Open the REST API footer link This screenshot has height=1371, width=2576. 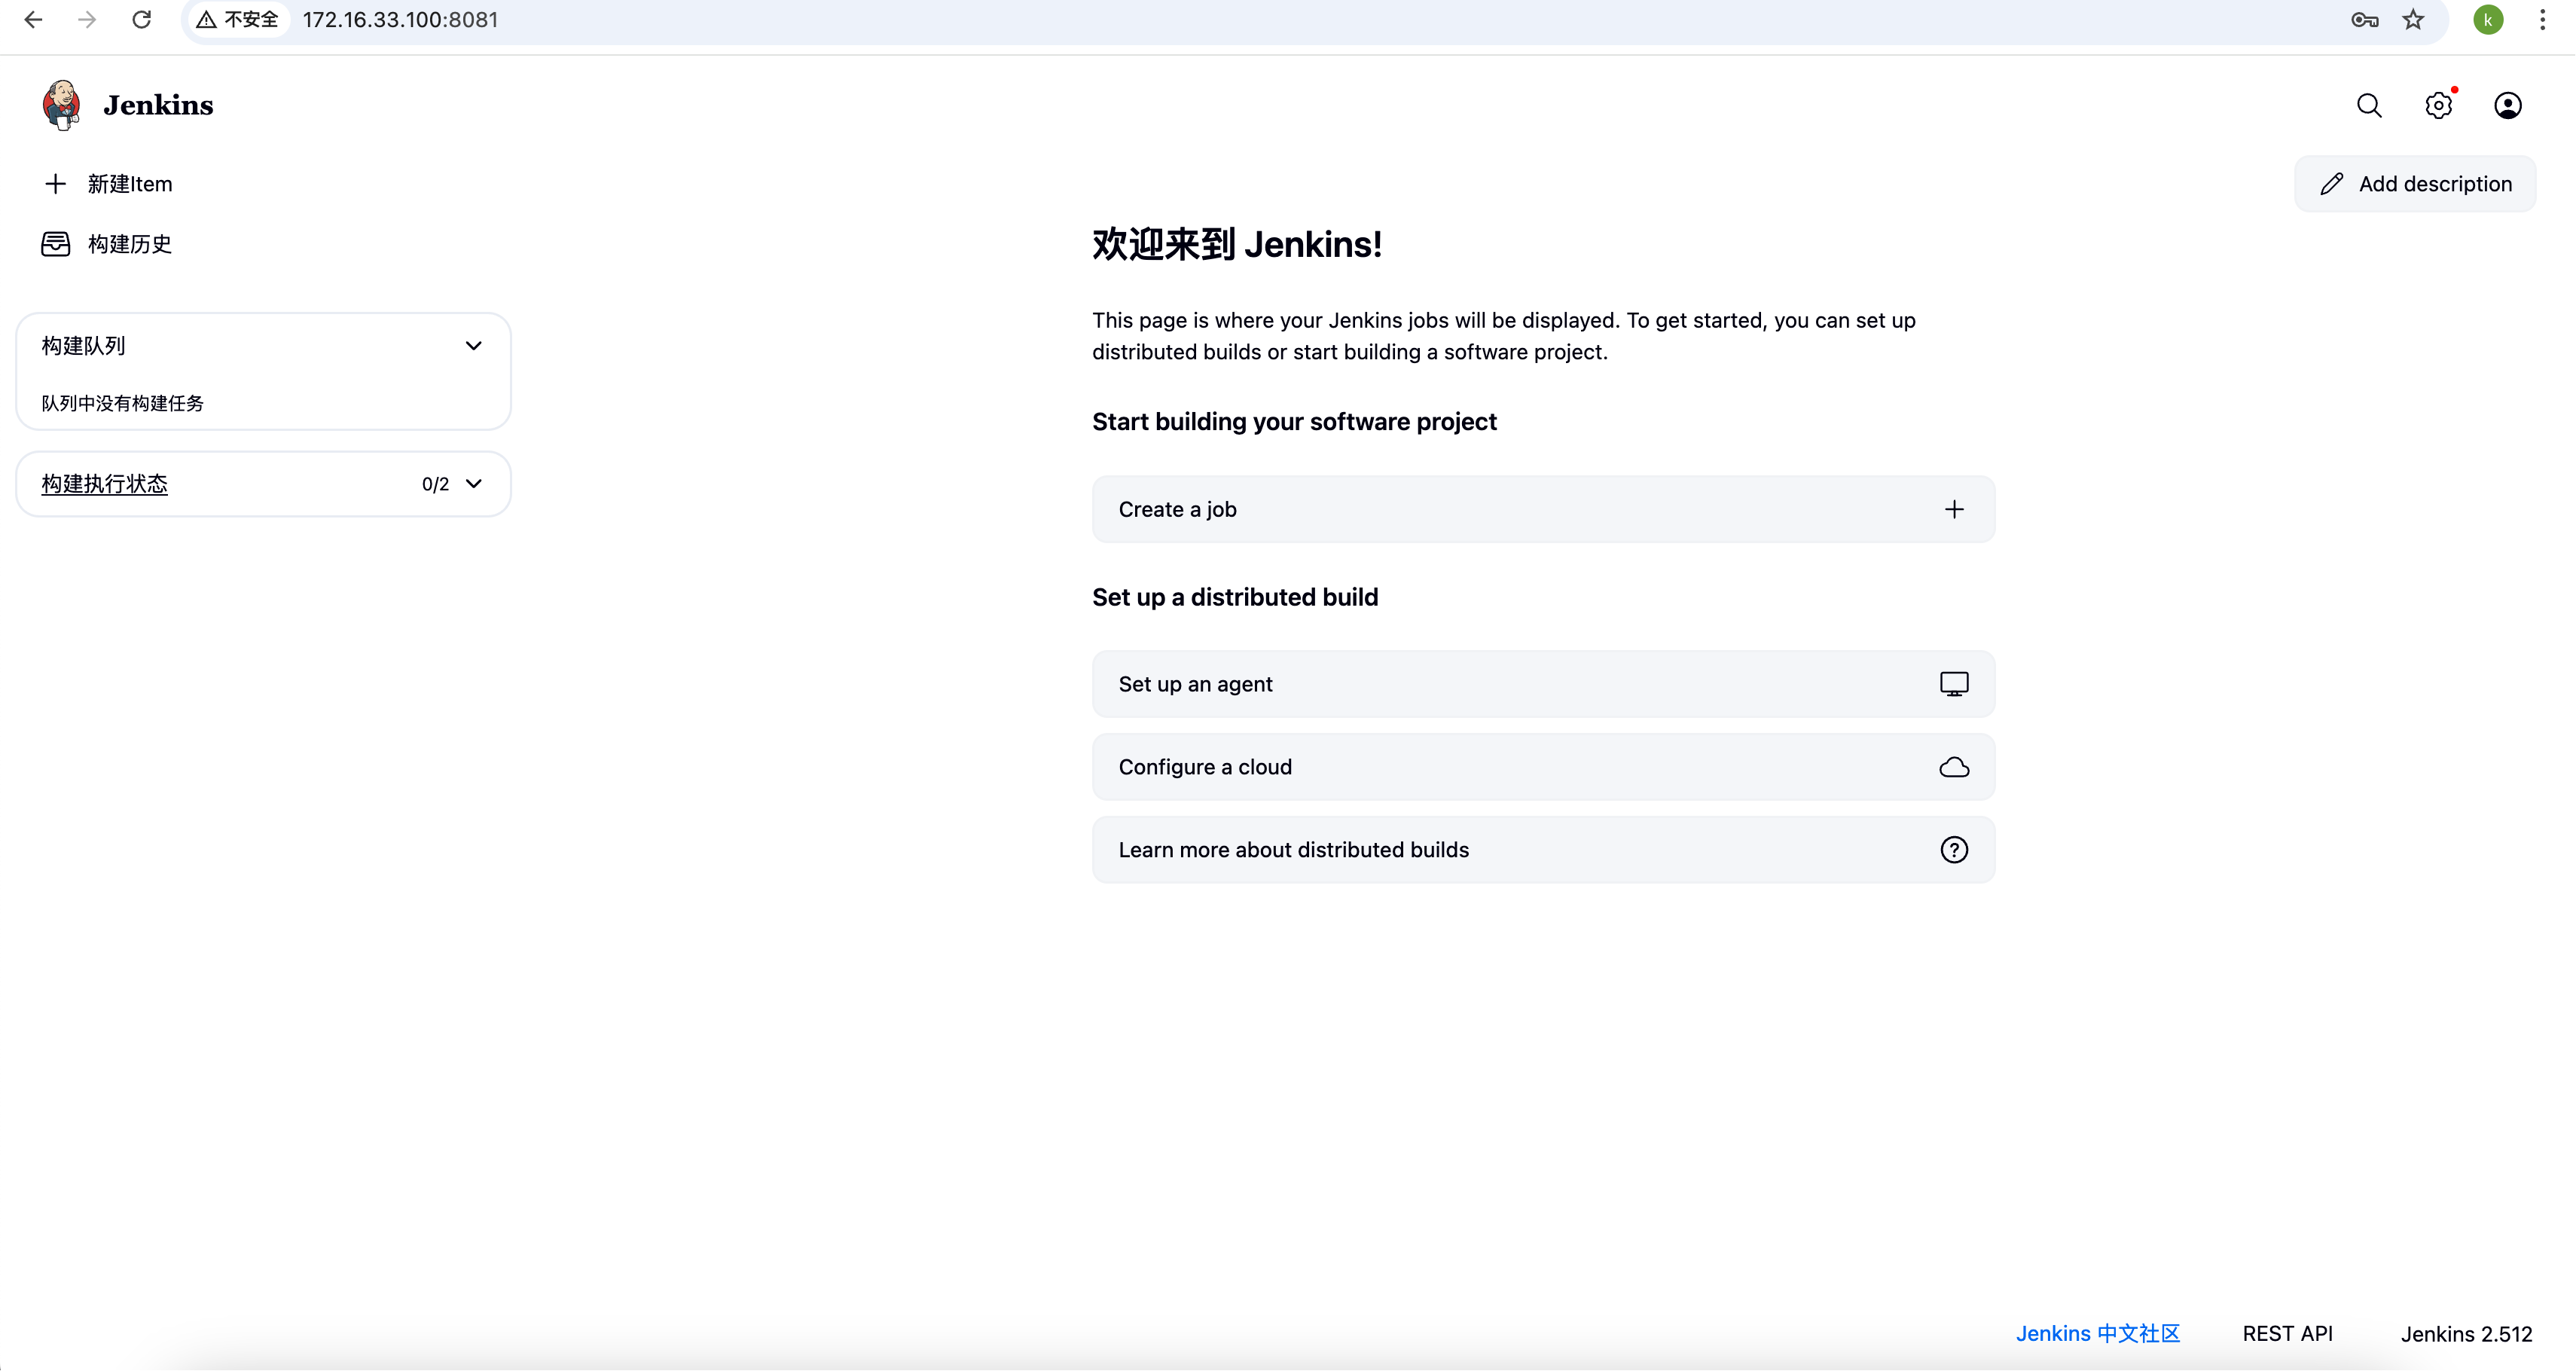point(2287,1334)
